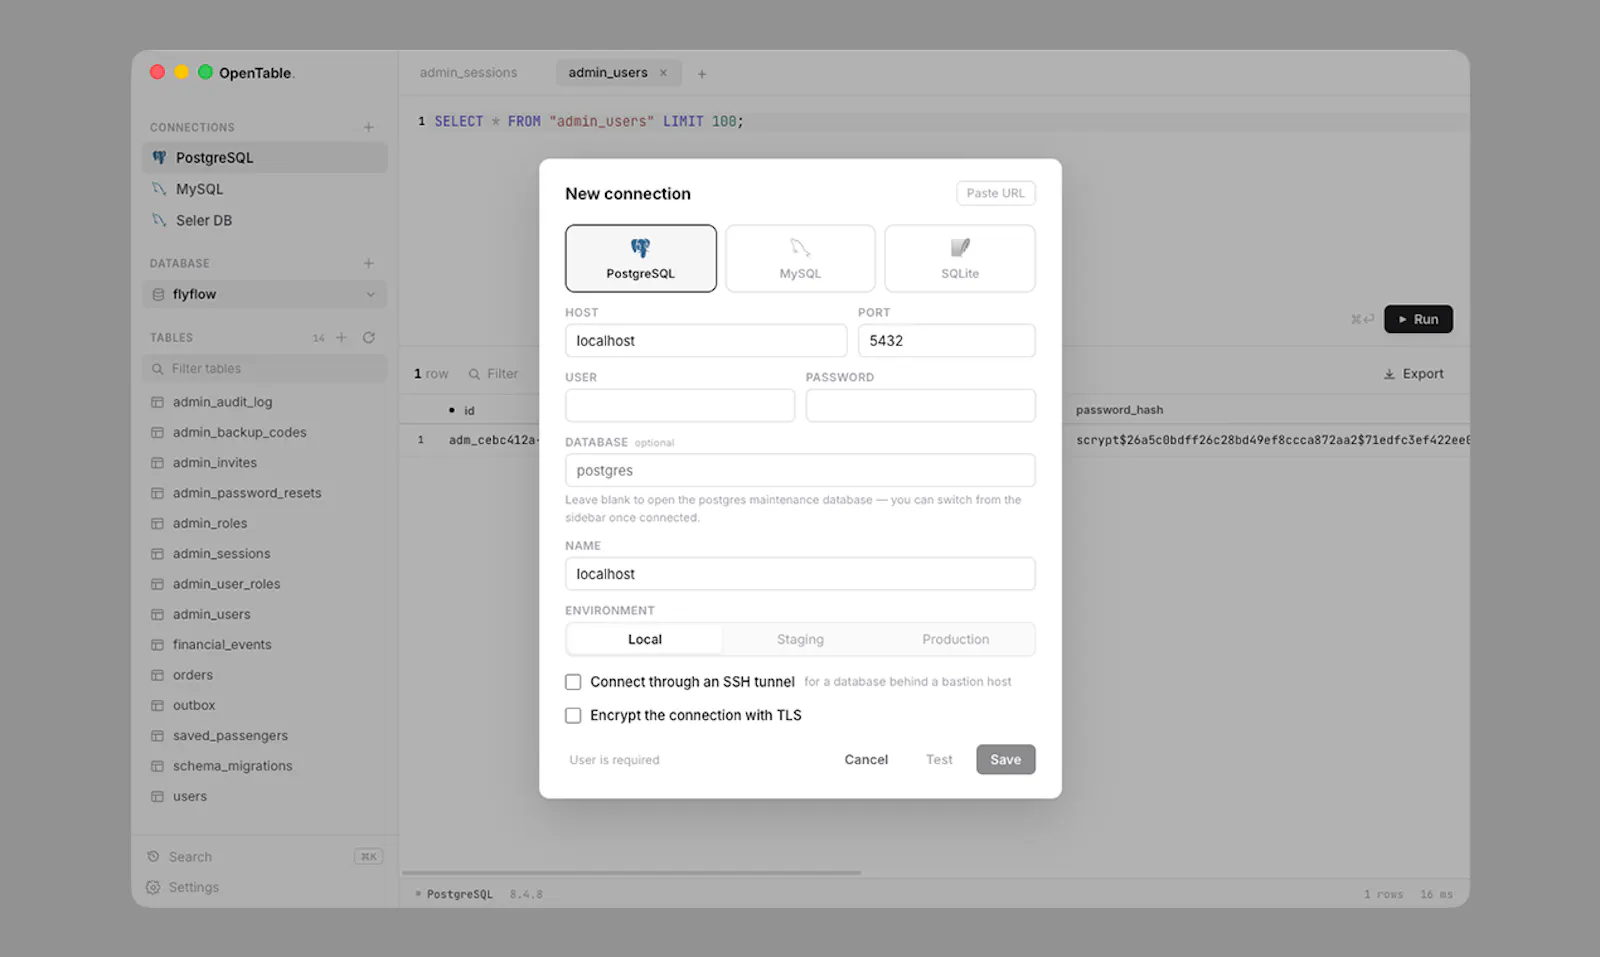This screenshot has height=957, width=1600.
Task: Click the PostgreSQL status bar entry
Action: (459, 894)
